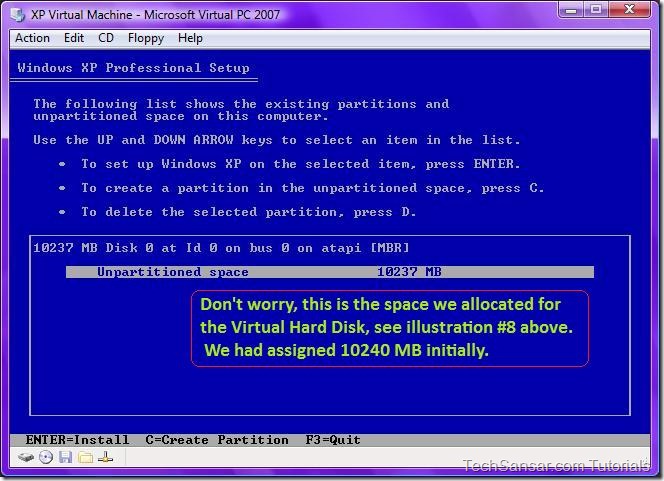664x481 pixels.
Task: Minimize the Virtual PC window
Action: (571, 9)
